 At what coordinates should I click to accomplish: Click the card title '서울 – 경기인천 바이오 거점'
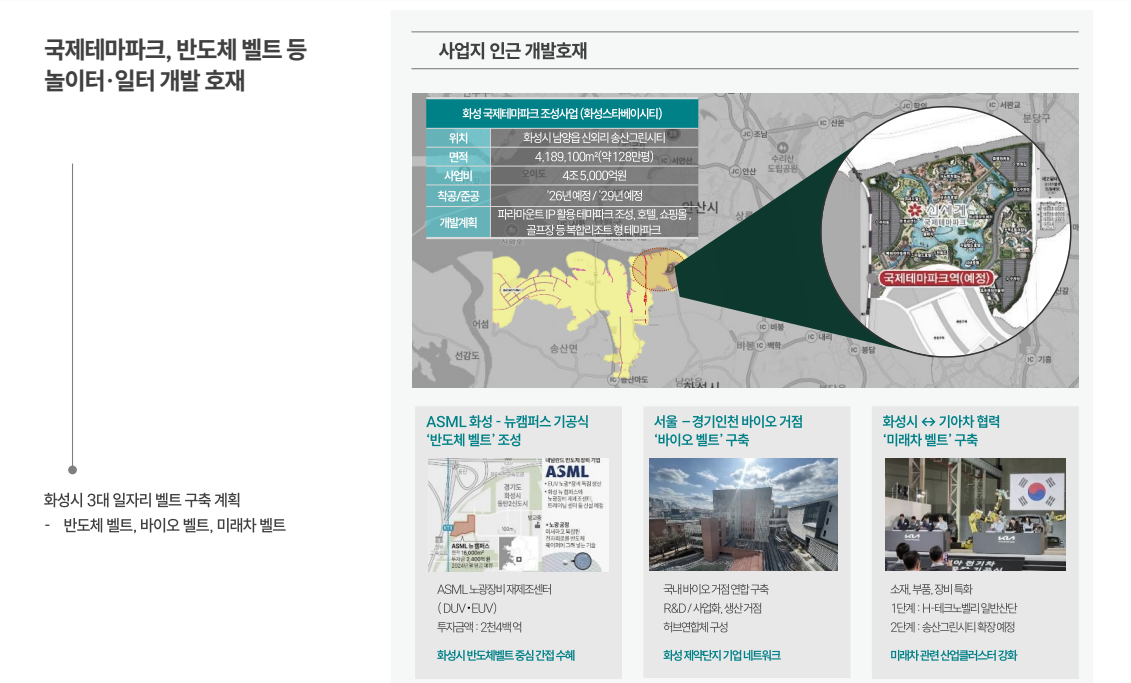click(x=729, y=422)
